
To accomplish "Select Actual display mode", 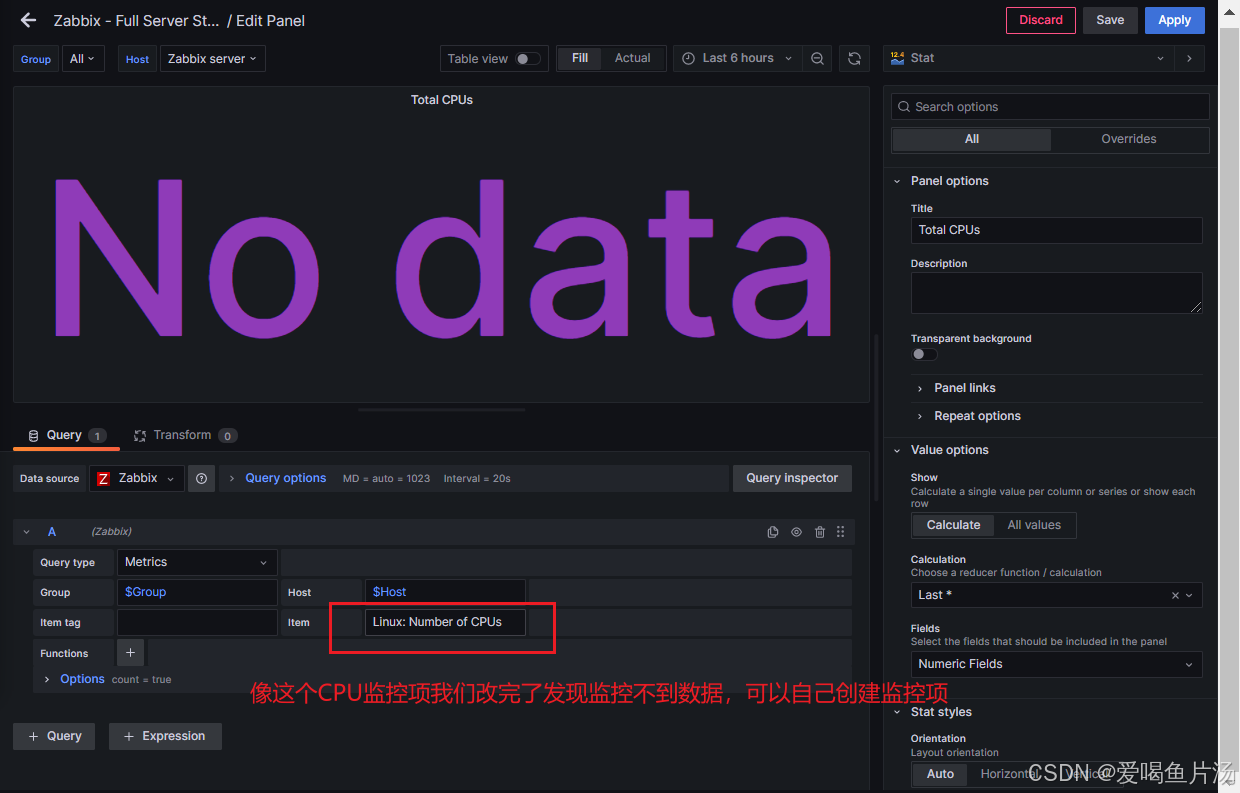I will click(633, 58).
